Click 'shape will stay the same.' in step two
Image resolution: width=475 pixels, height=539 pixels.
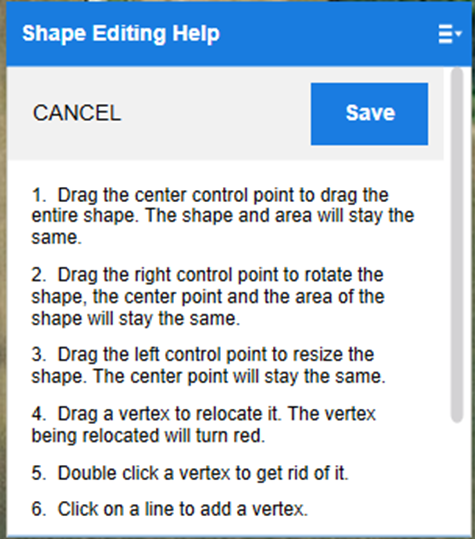[135, 318]
